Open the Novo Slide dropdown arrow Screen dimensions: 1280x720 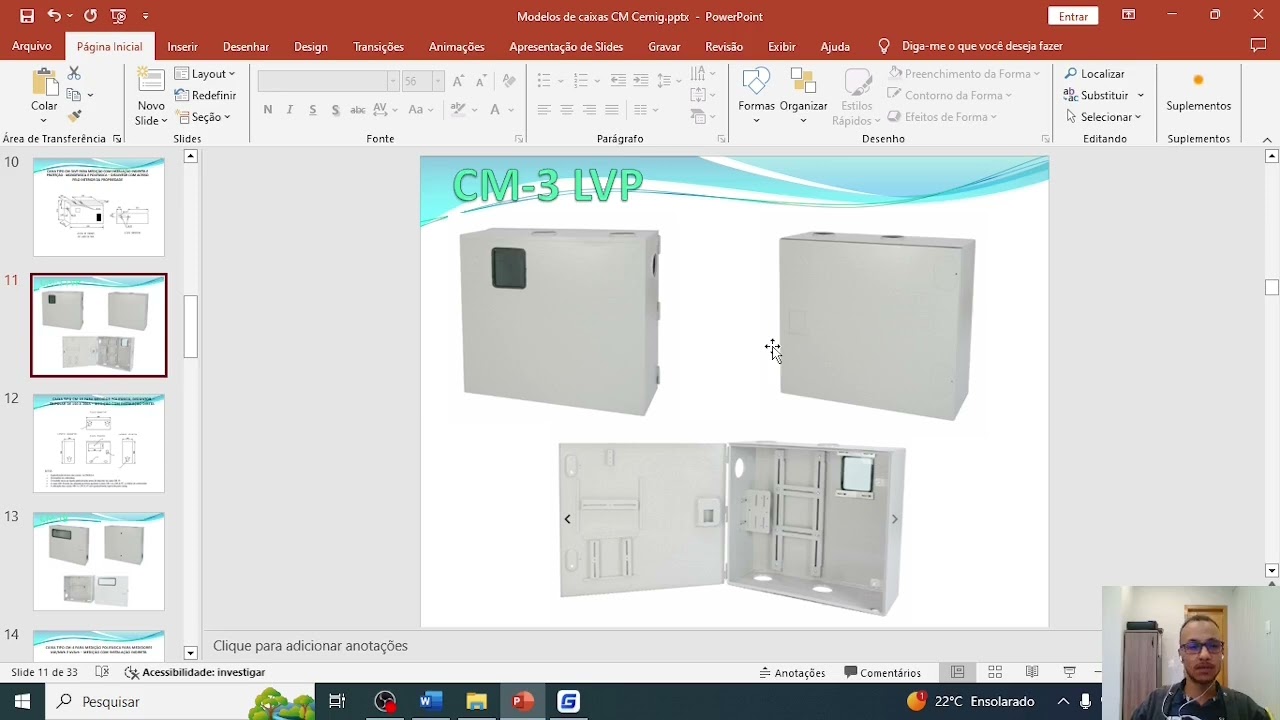click(166, 120)
